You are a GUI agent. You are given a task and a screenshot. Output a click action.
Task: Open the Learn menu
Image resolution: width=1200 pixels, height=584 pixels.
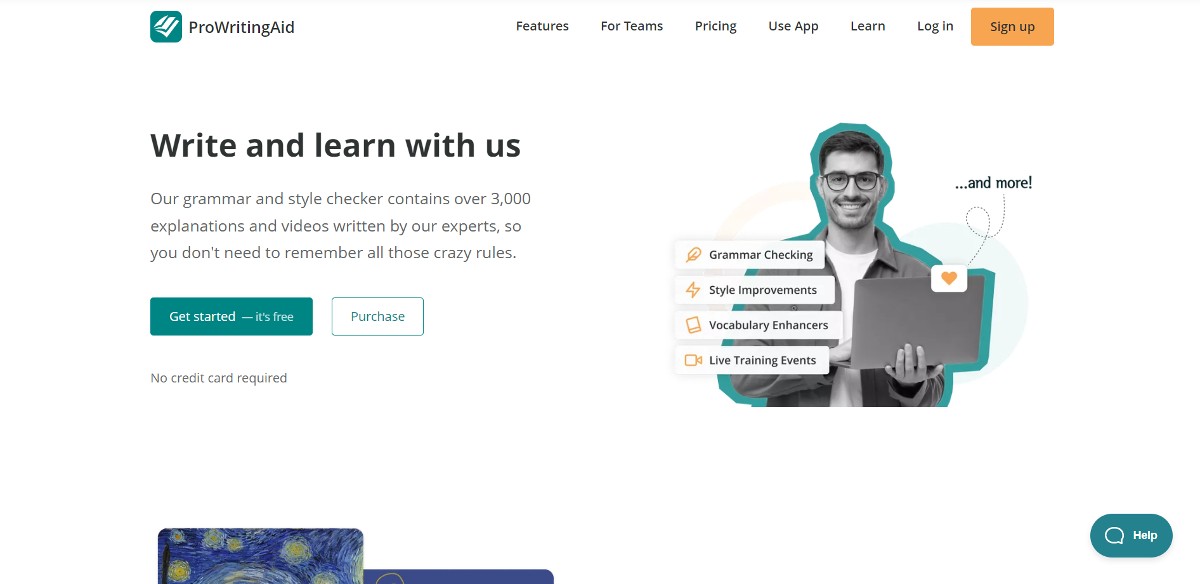(868, 26)
